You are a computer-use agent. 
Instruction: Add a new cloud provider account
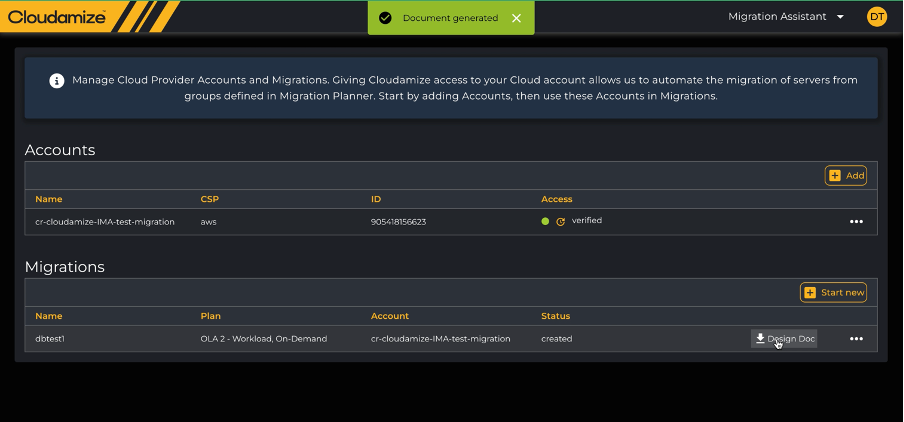click(x=846, y=175)
